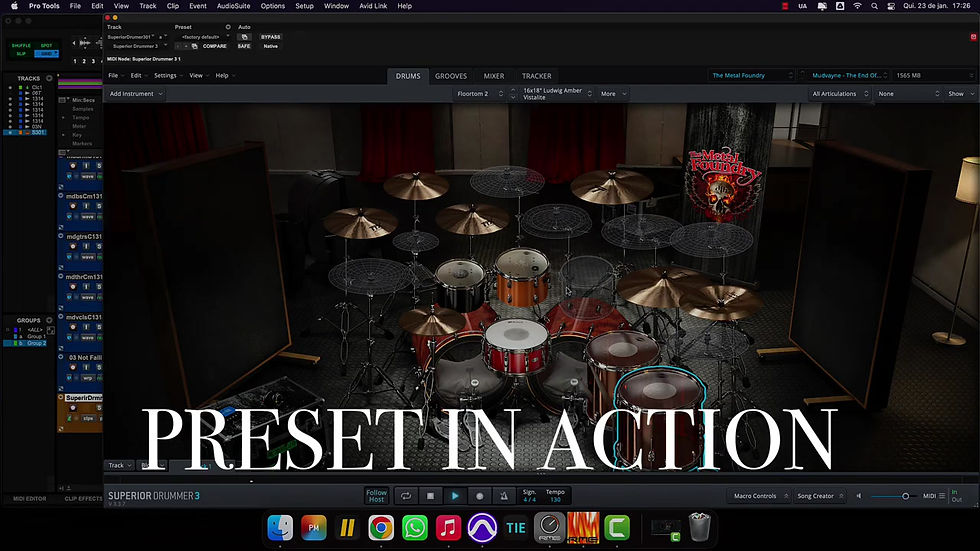Arm the Record button in the transport
Viewport: 980px width, 551px height.
(x=479, y=496)
